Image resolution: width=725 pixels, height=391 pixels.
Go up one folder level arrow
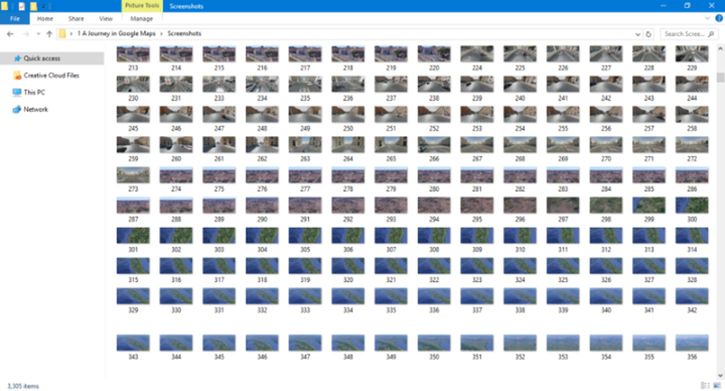click(49, 34)
